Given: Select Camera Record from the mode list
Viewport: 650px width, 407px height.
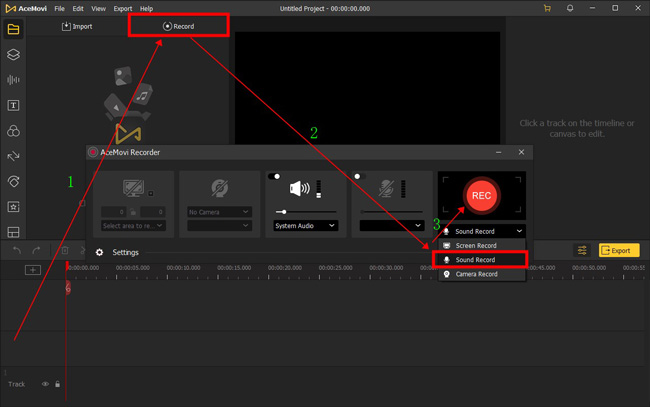Looking at the screenshot, I should 482,274.
